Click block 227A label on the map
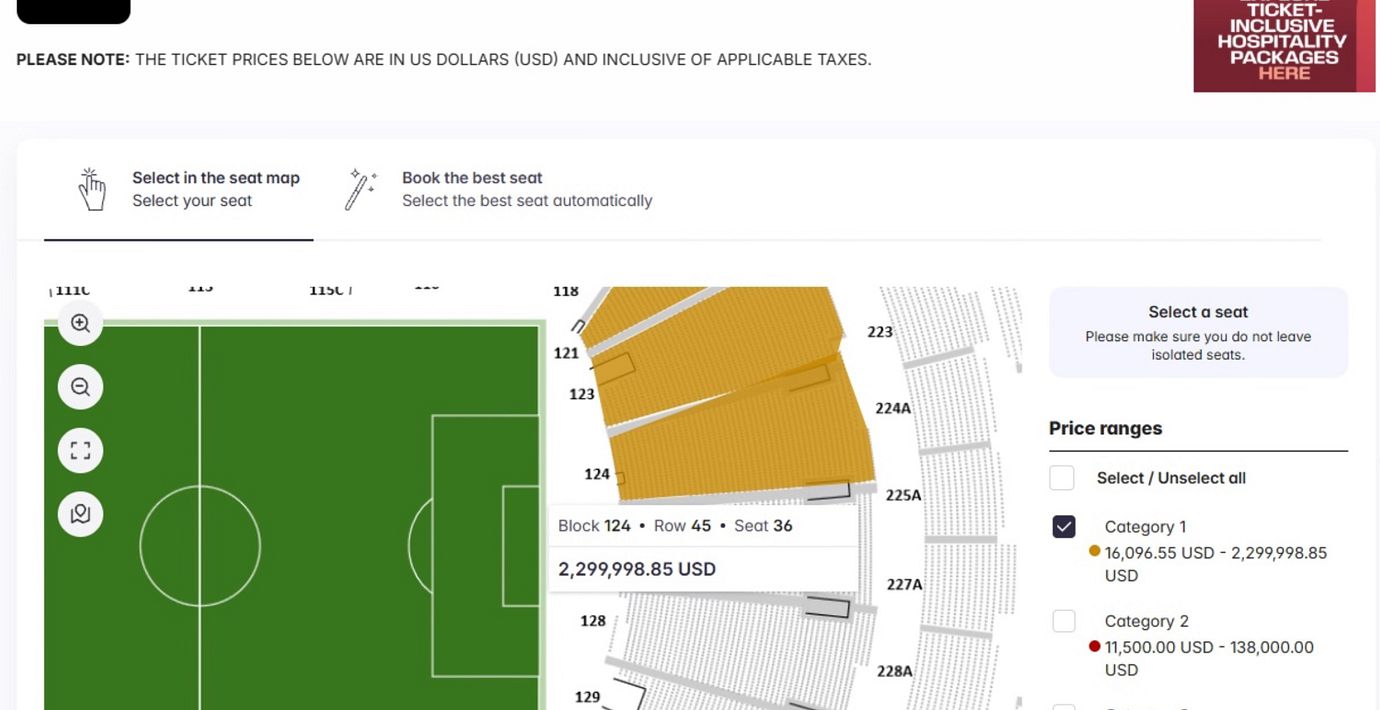 pyautogui.click(x=905, y=584)
